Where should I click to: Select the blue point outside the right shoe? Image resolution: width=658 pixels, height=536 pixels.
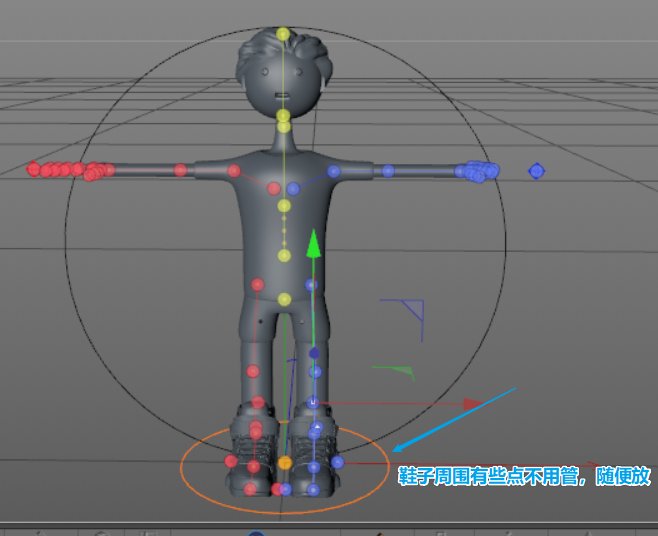click(337, 463)
